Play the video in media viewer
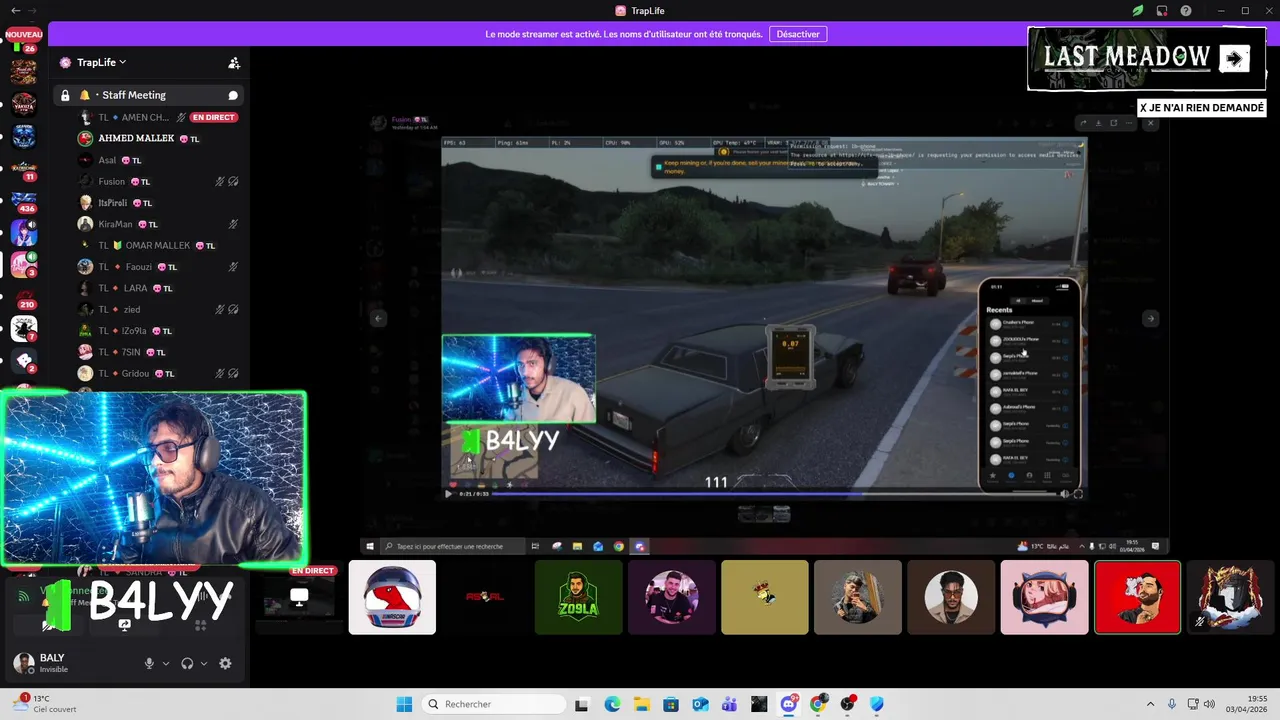 pyautogui.click(x=449, y=493)
